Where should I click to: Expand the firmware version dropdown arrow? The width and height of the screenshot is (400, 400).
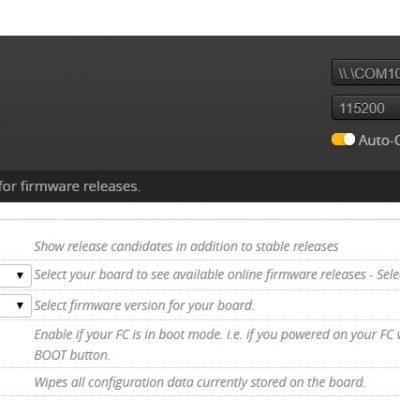click(20, 305)
